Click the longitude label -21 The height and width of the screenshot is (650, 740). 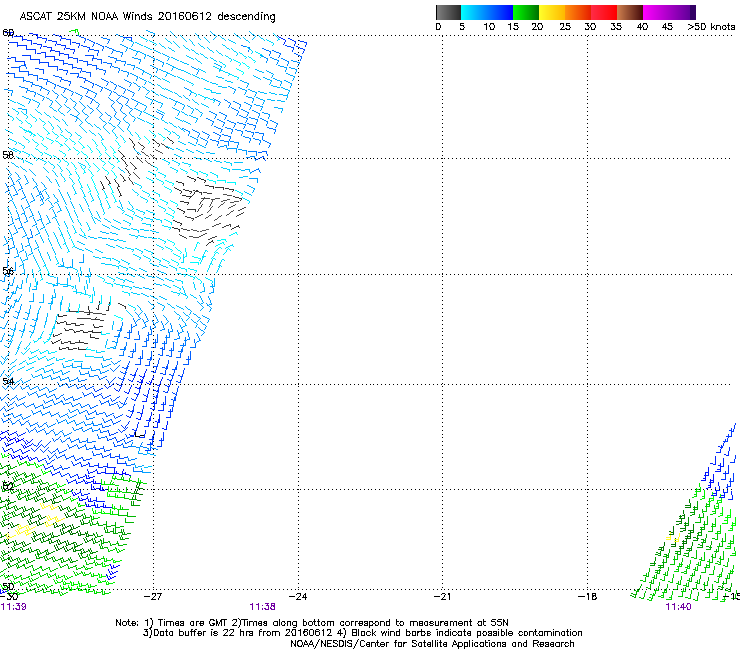tap(442, 597)
